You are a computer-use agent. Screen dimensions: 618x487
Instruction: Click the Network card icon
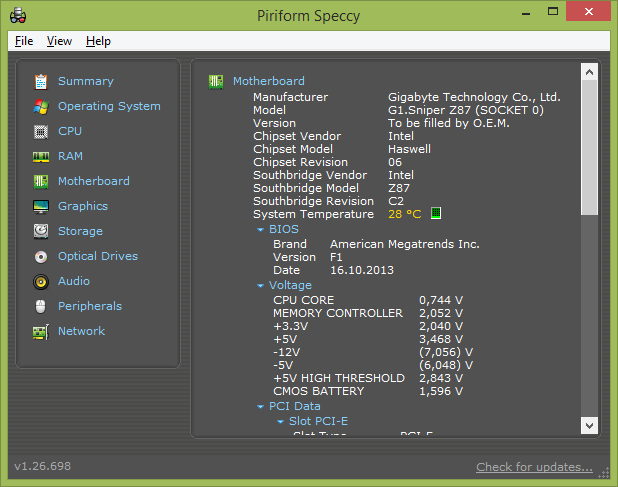41,332
